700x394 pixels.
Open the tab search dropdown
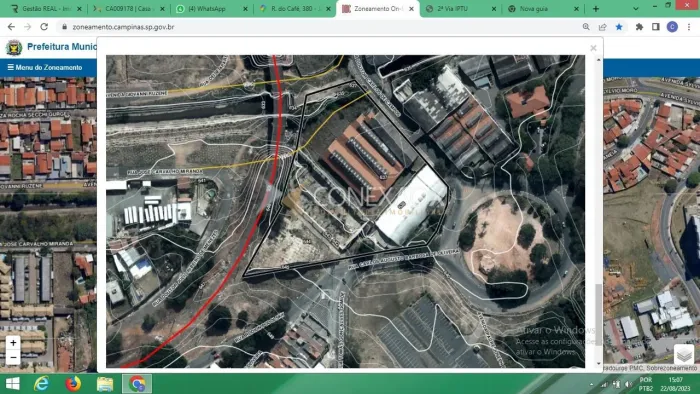tap(636, 8)
